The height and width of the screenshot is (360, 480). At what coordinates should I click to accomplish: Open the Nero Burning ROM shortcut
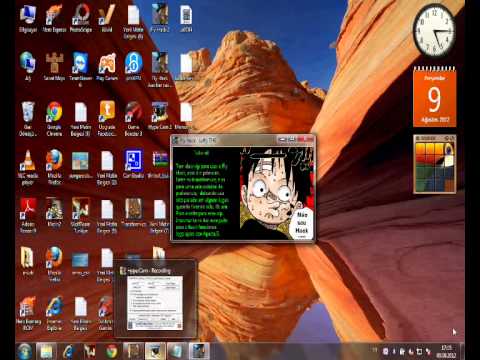click(28, 313)
